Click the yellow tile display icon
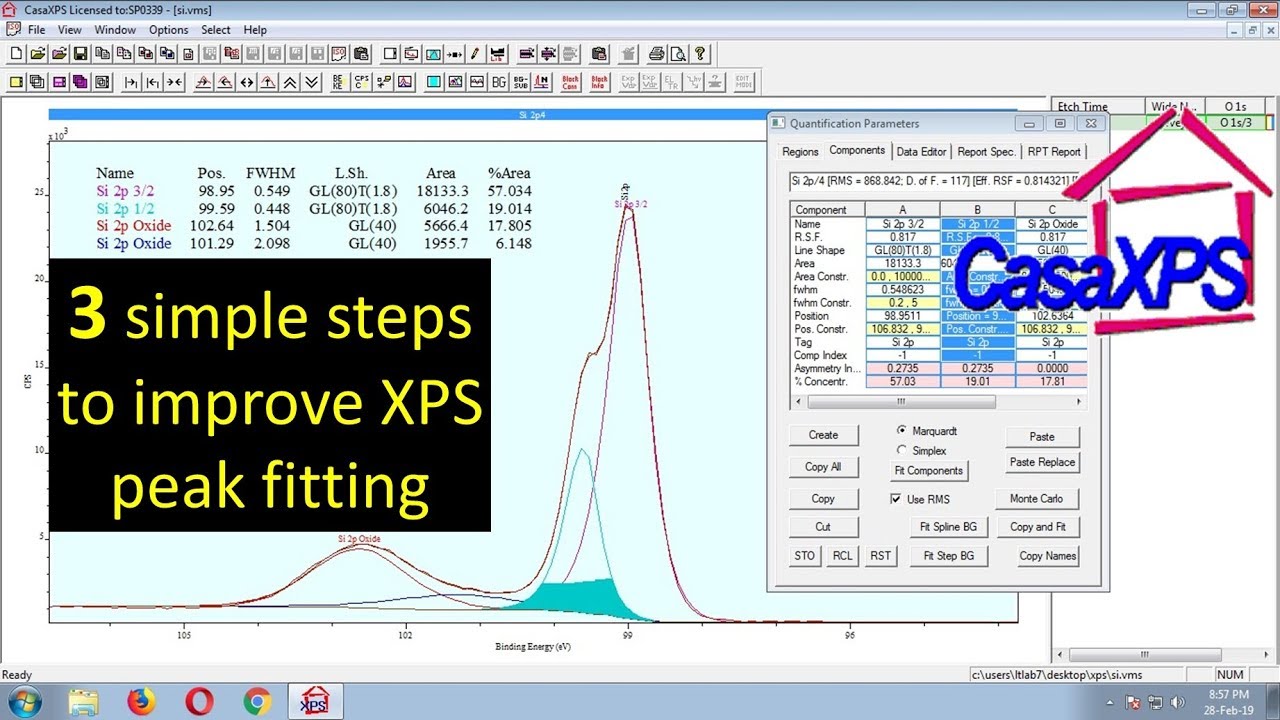 click(x=17, y=82)
